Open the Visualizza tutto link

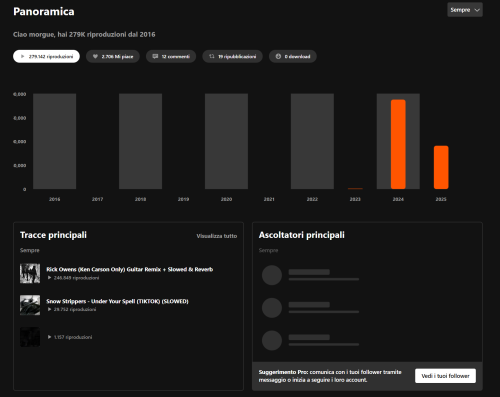tap(217, 236)
